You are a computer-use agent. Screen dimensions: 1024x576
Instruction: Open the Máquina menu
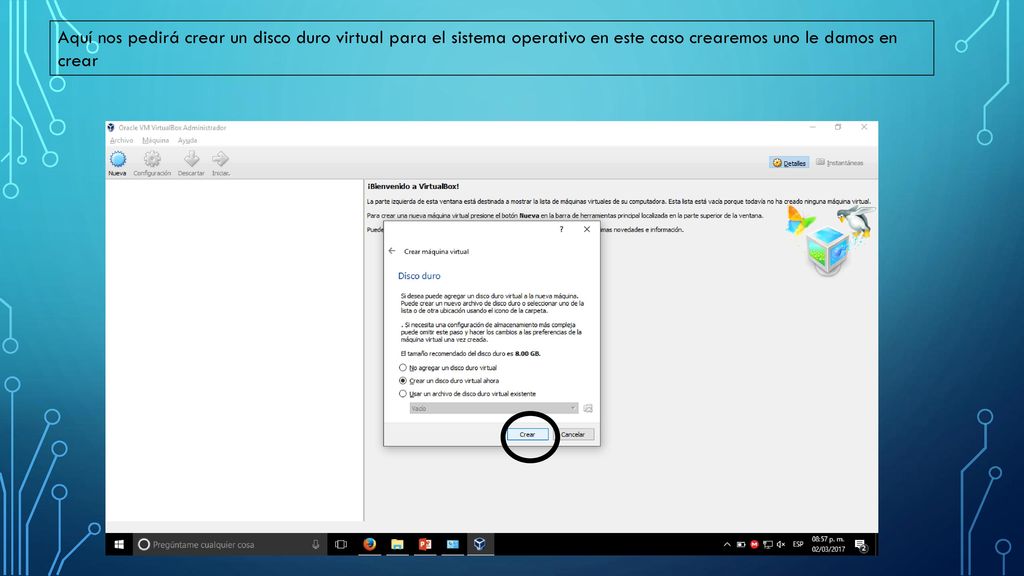coord(155,140)
